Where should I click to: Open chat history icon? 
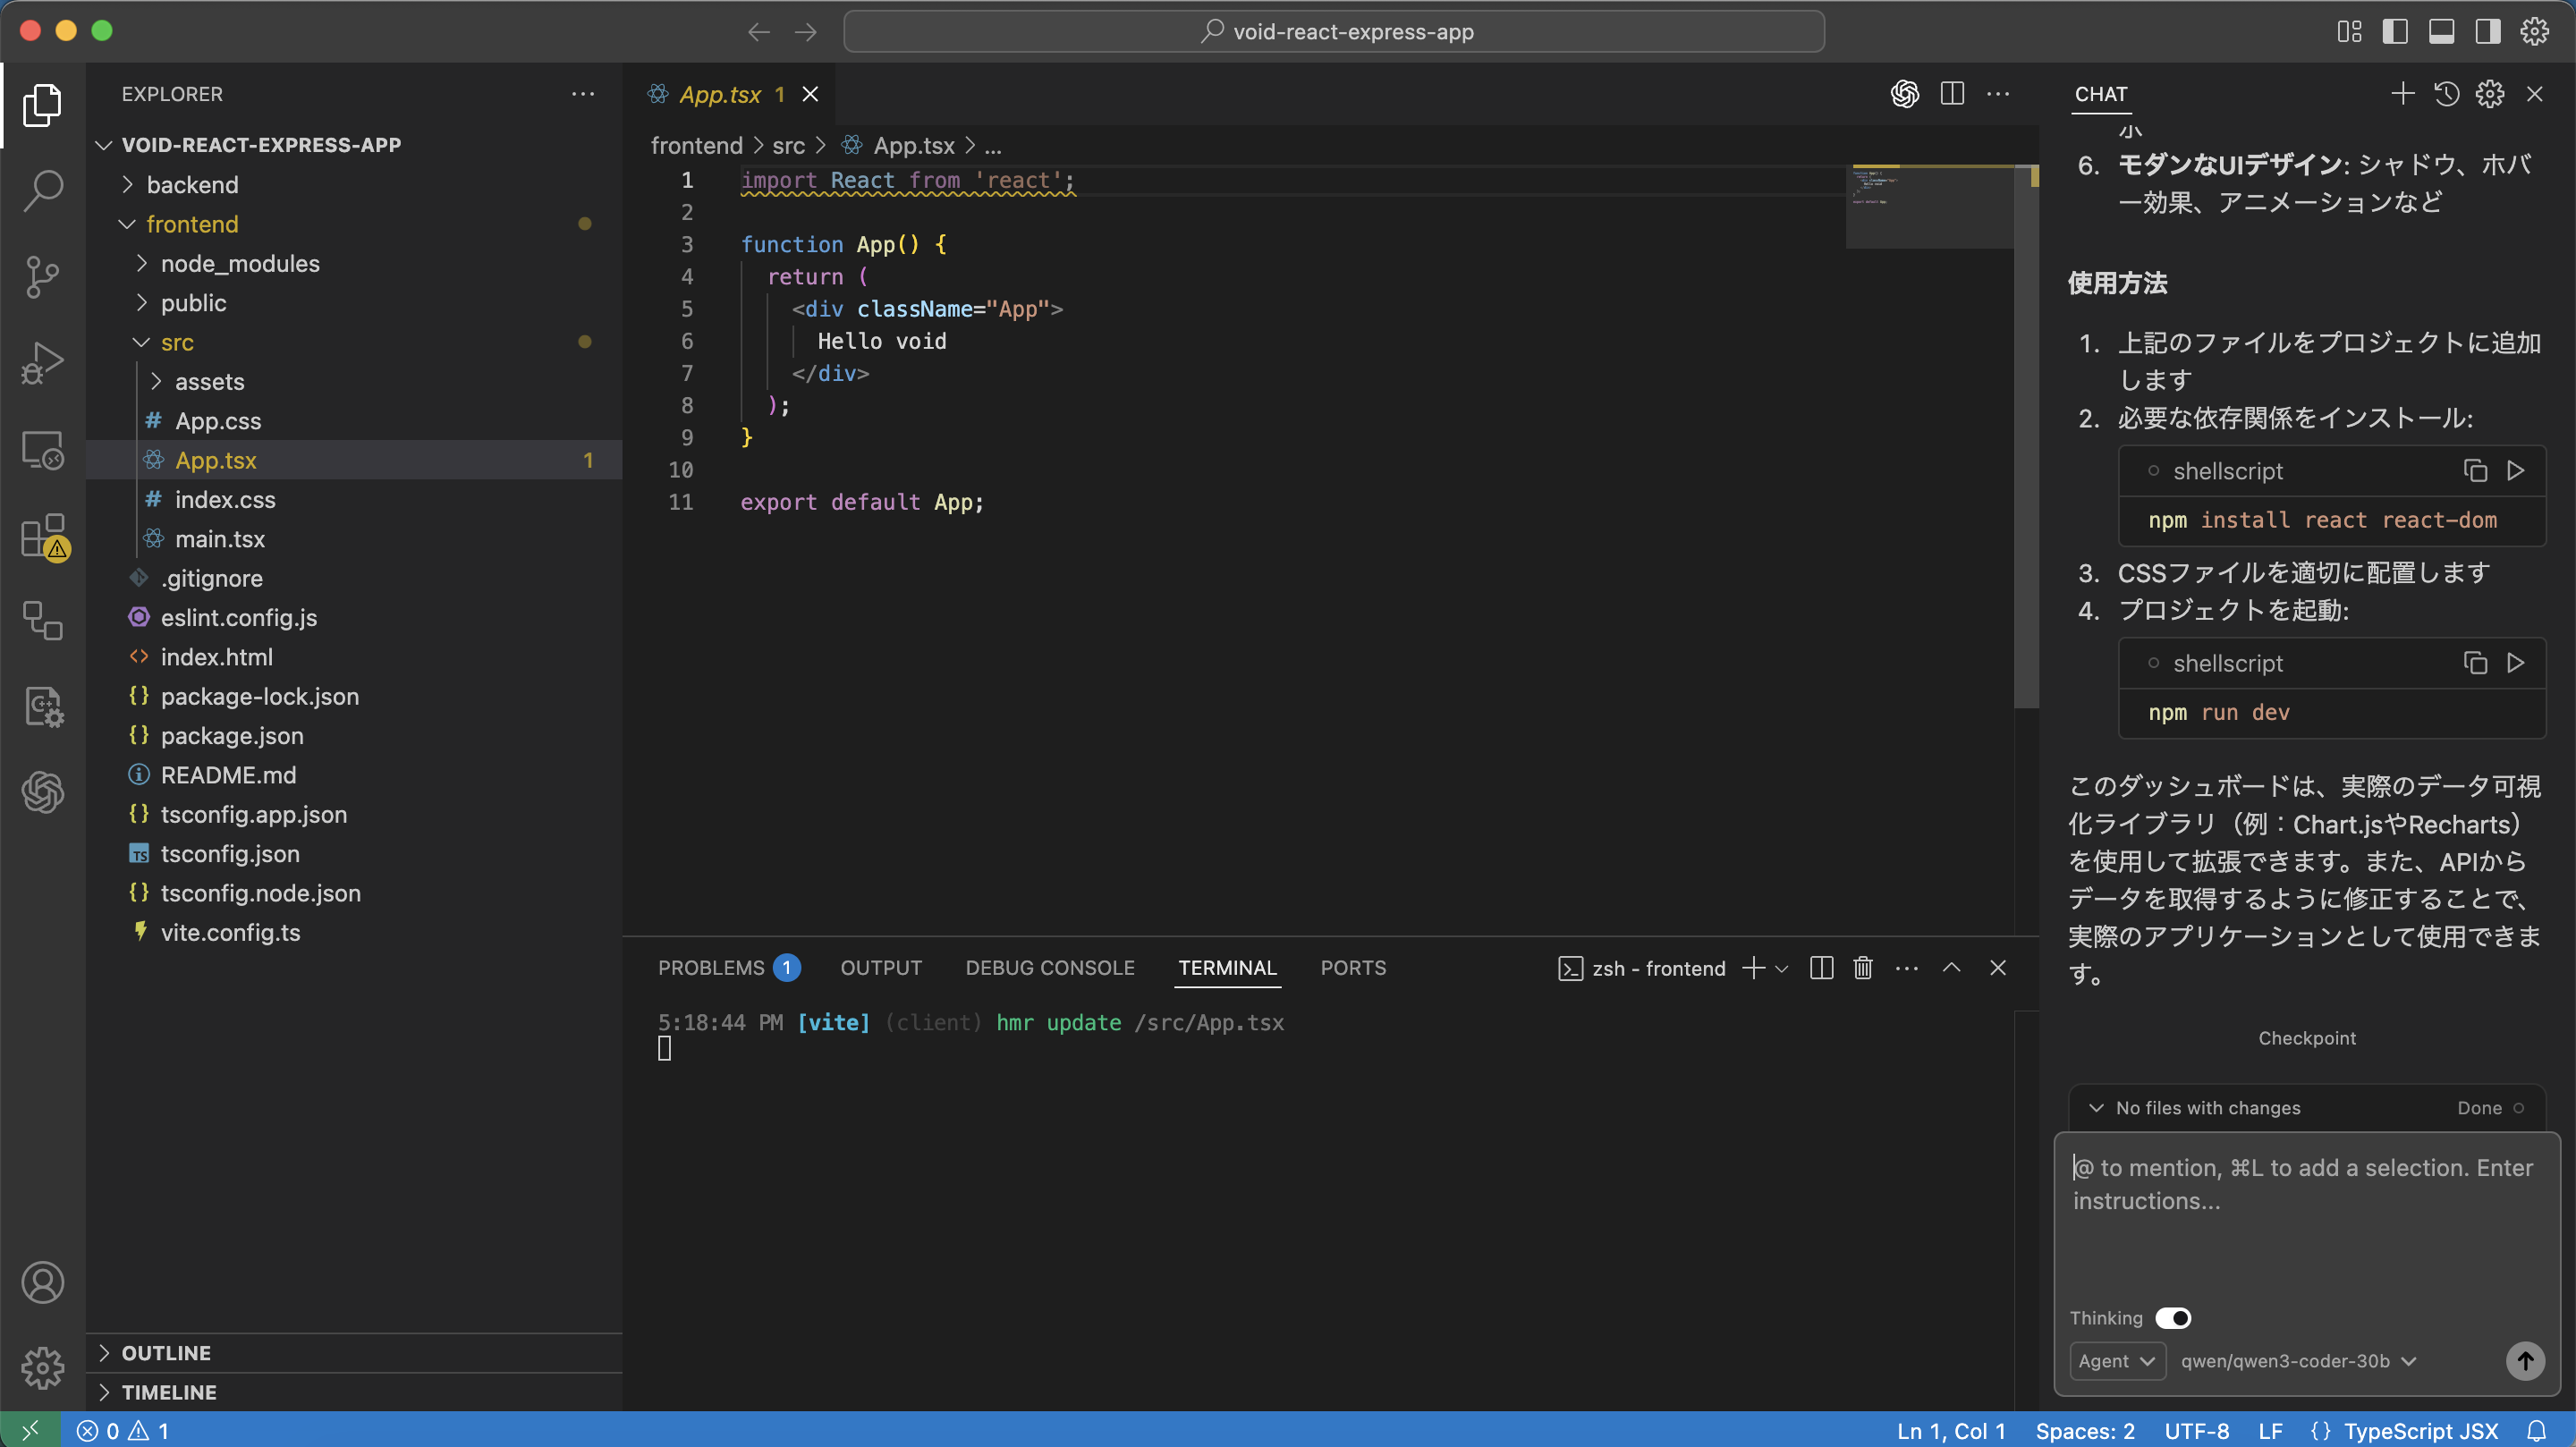[x=2446, y=94]
